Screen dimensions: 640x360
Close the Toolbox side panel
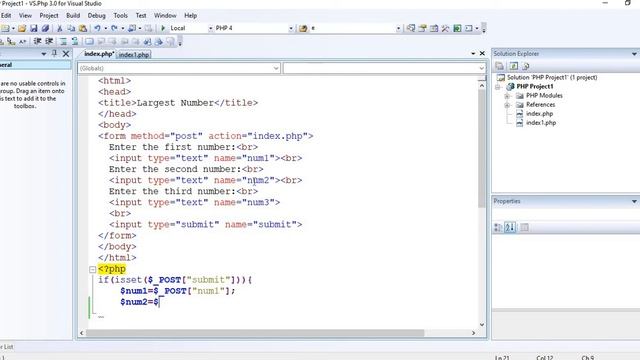point(66,53)
